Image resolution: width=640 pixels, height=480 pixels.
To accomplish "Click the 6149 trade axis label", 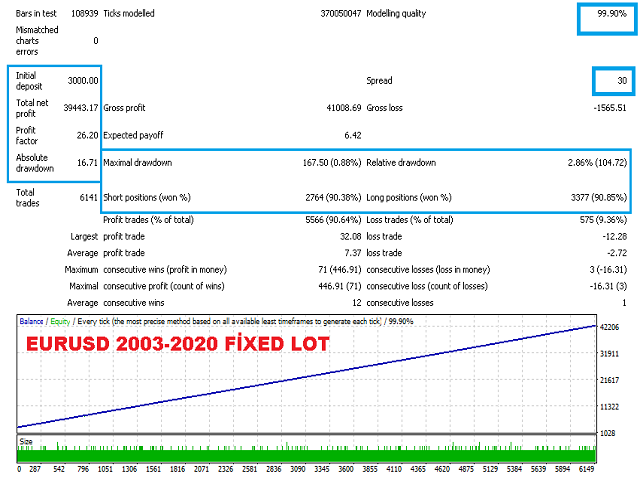I will (586, 469).
